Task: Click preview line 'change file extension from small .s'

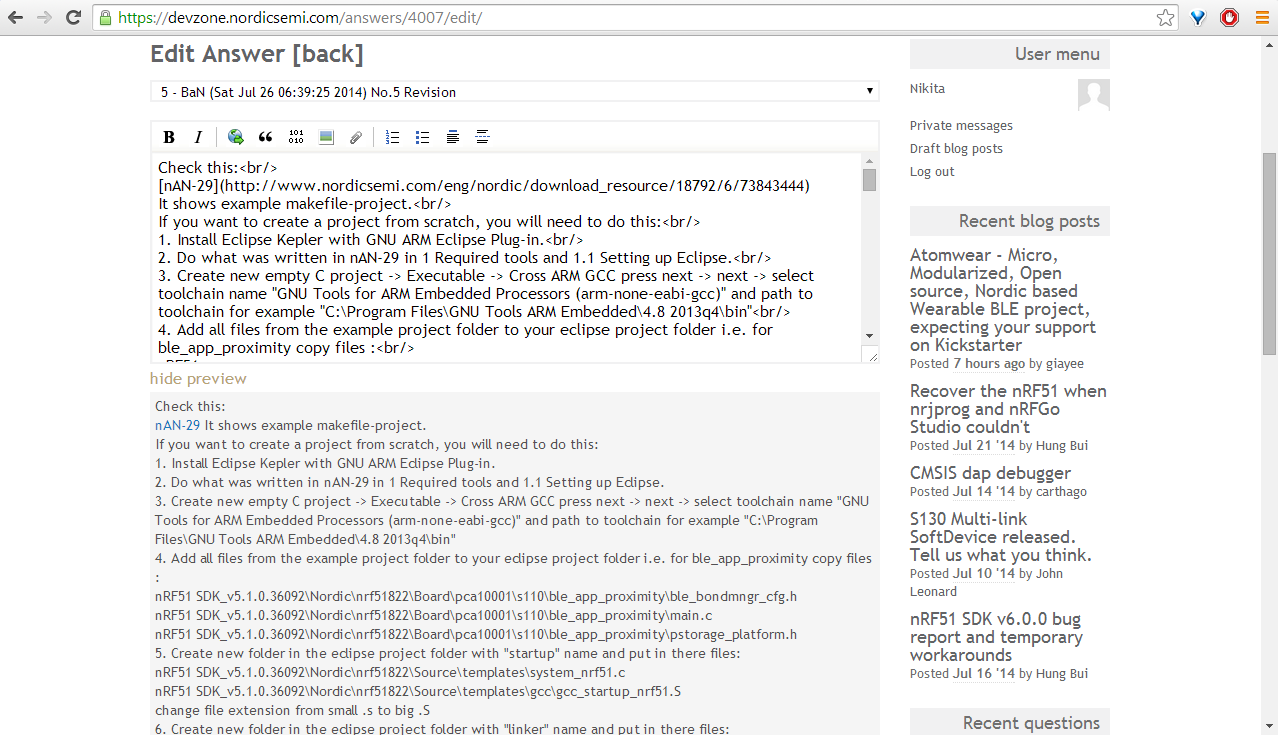Action: [293, 710]
